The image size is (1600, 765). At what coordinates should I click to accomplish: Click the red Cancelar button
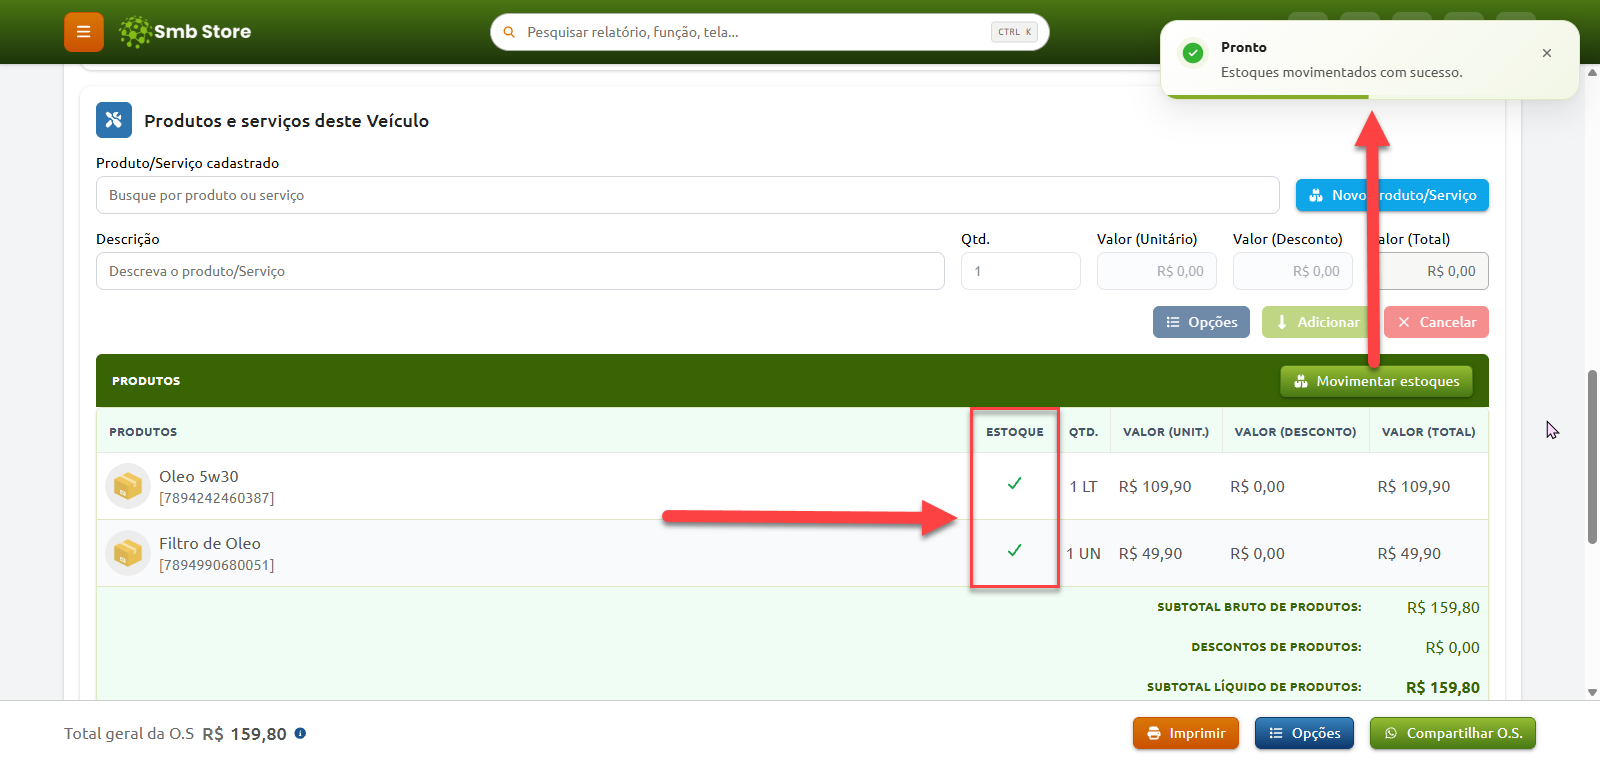coord(1436,322)
